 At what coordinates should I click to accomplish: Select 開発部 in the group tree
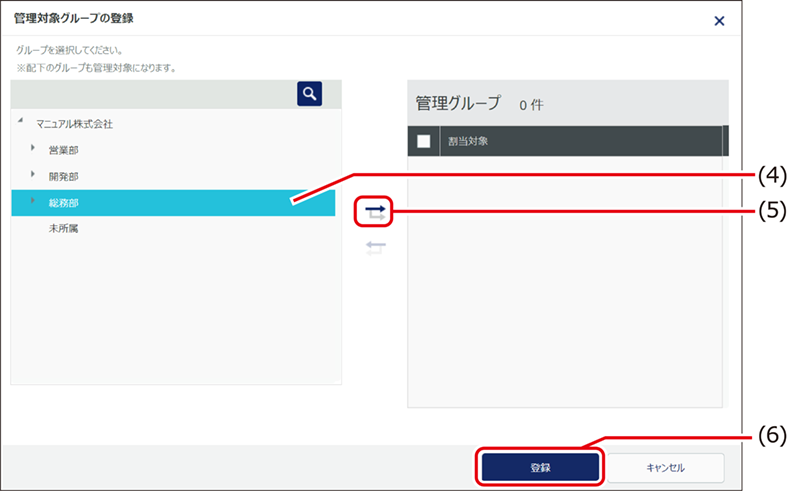pos(63,177)
